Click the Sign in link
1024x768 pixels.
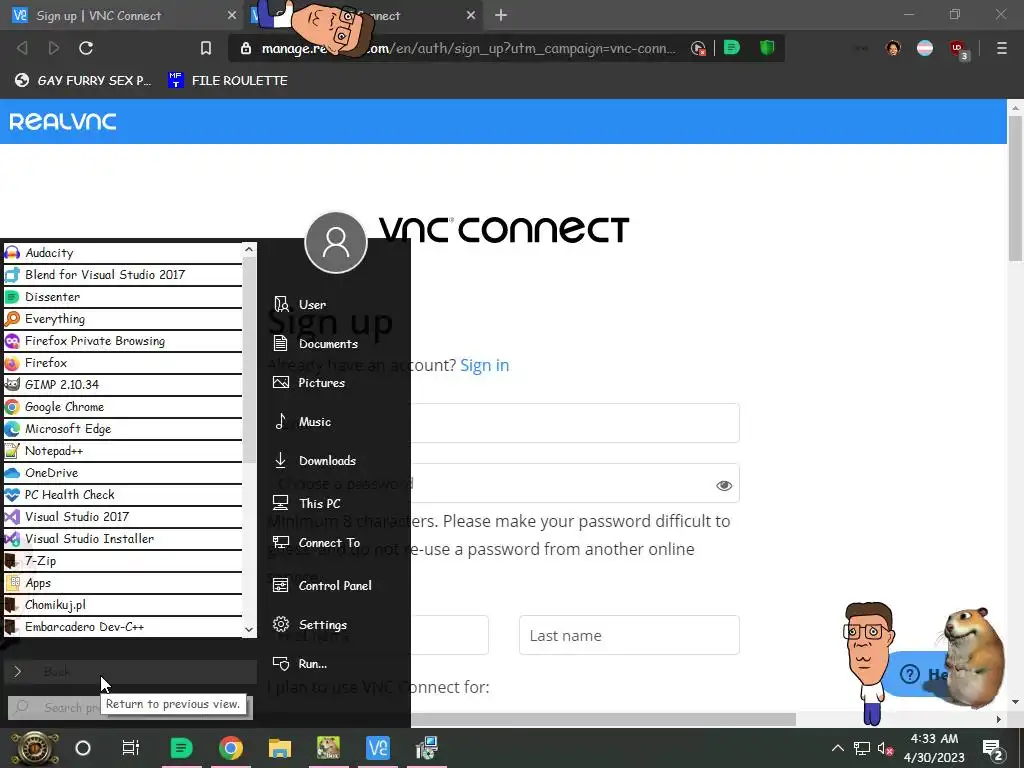coord(485,365)
